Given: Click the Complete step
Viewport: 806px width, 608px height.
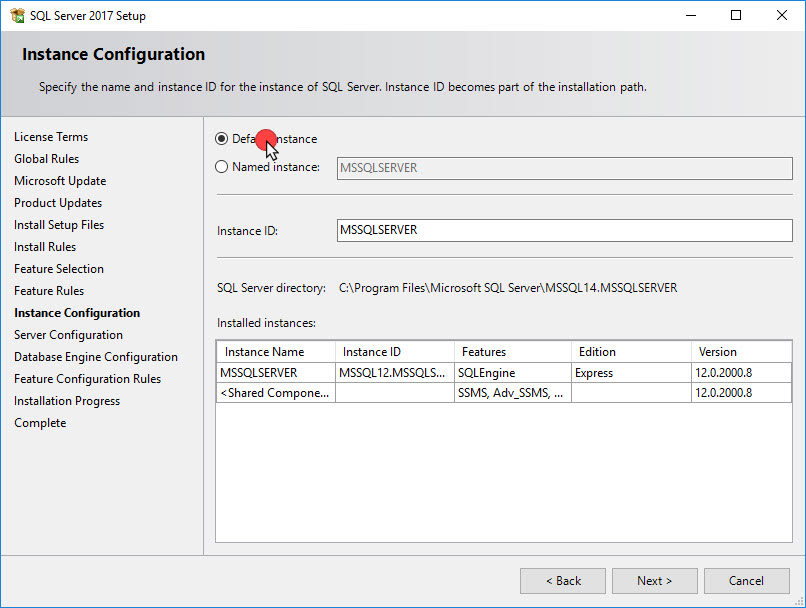Looking at the screenshot, I should point(40,423).
